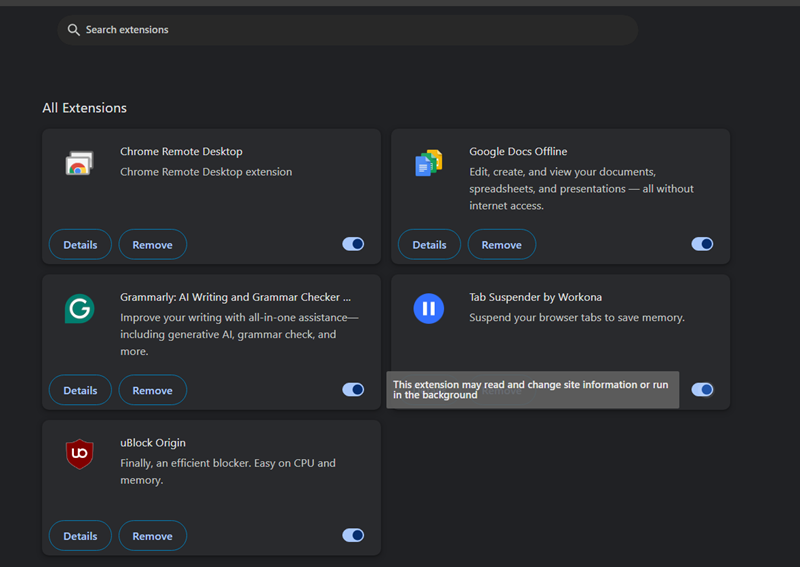Click "Chrome Remote Desktop extension" description
Image resolution: width=800 pixels, height=567 pixels.
pyautogui.click(x=206, y=172)
